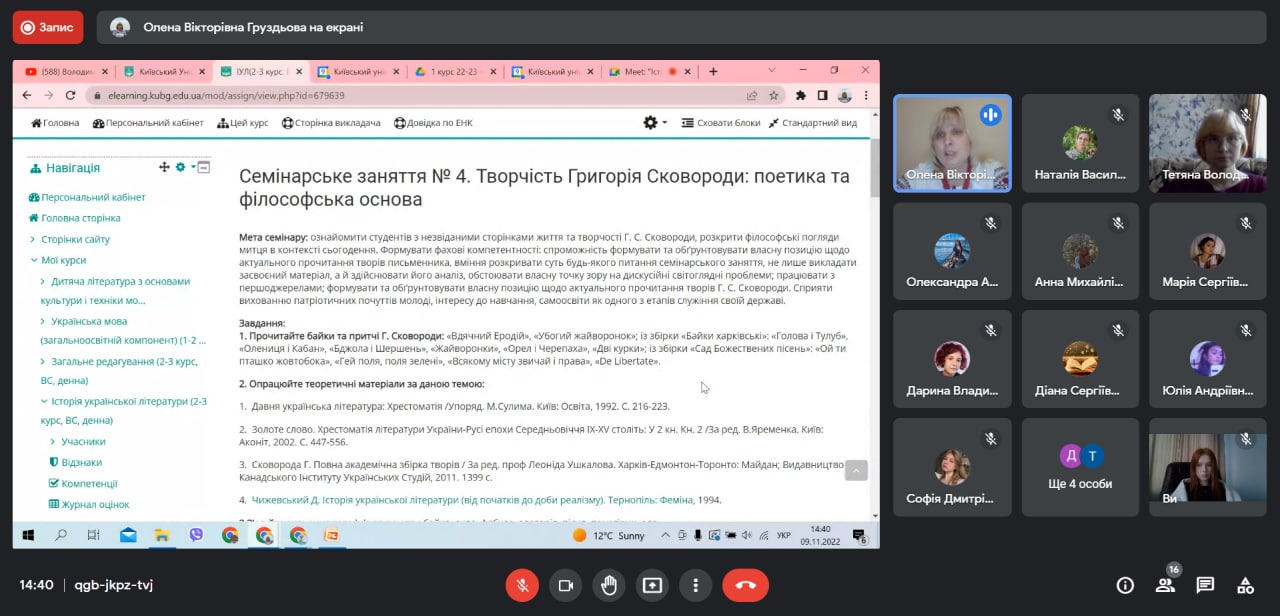This screenshot has height=616, width=1280.
Task: Toggle Стандартний вид
Action: [813, 123]
